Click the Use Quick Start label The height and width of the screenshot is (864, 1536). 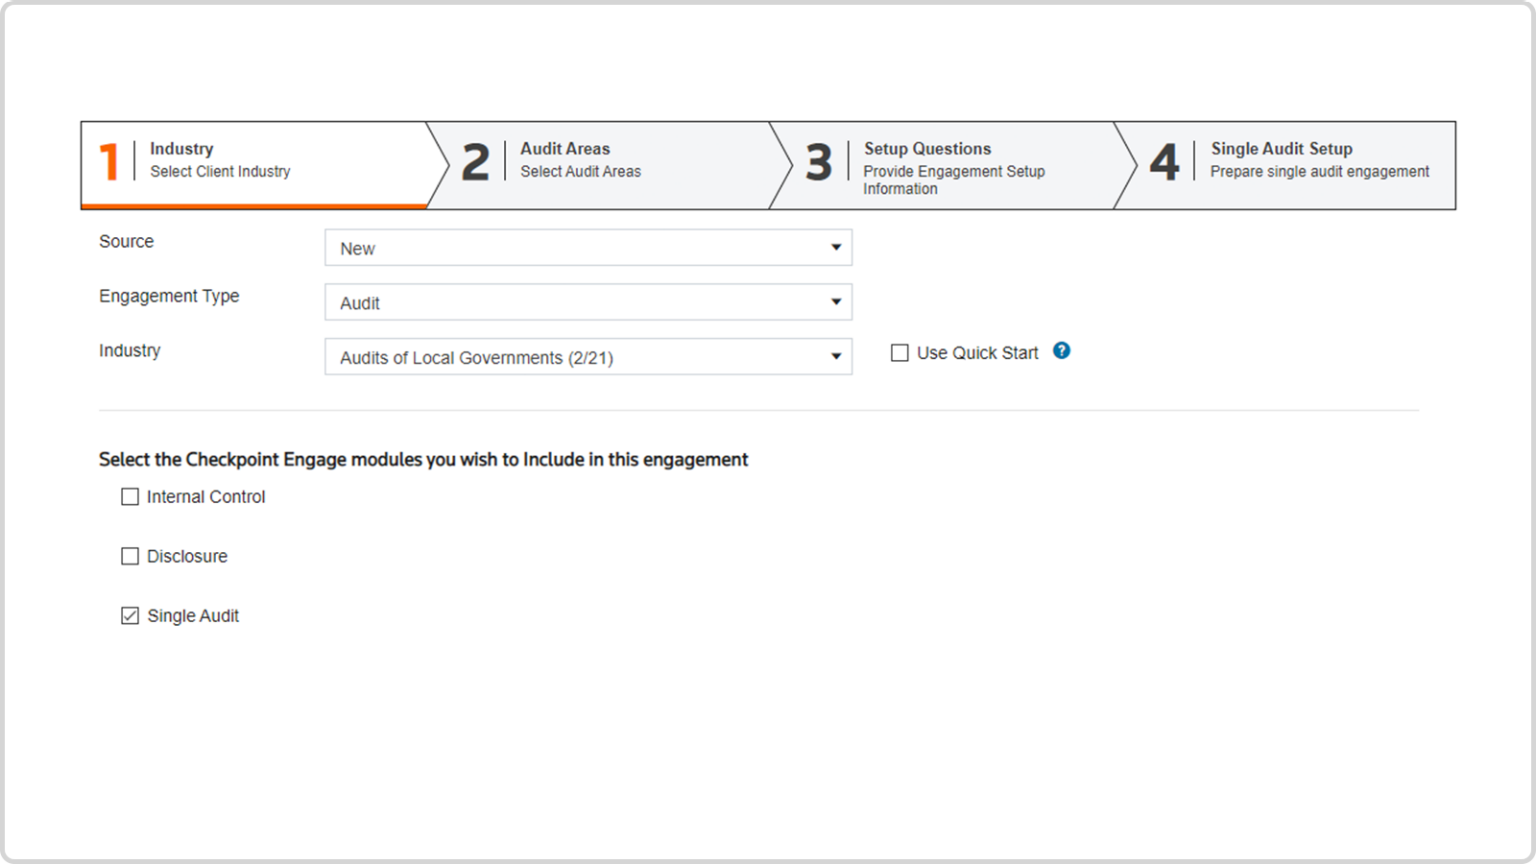coord(977,353)
